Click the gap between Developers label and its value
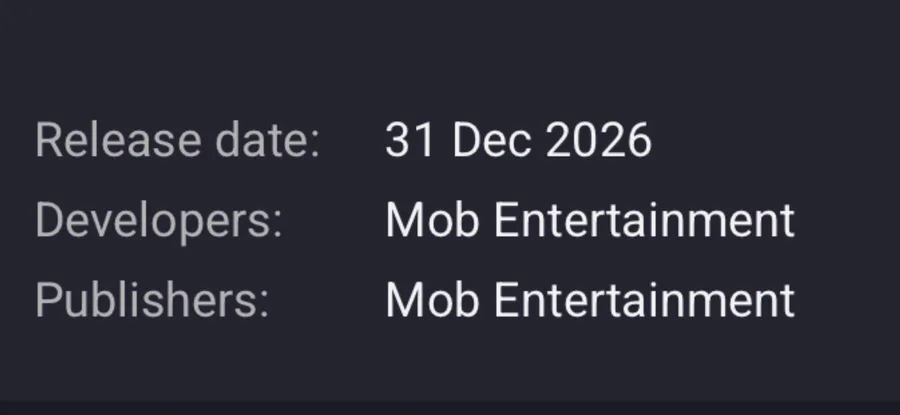 (334, 220)
